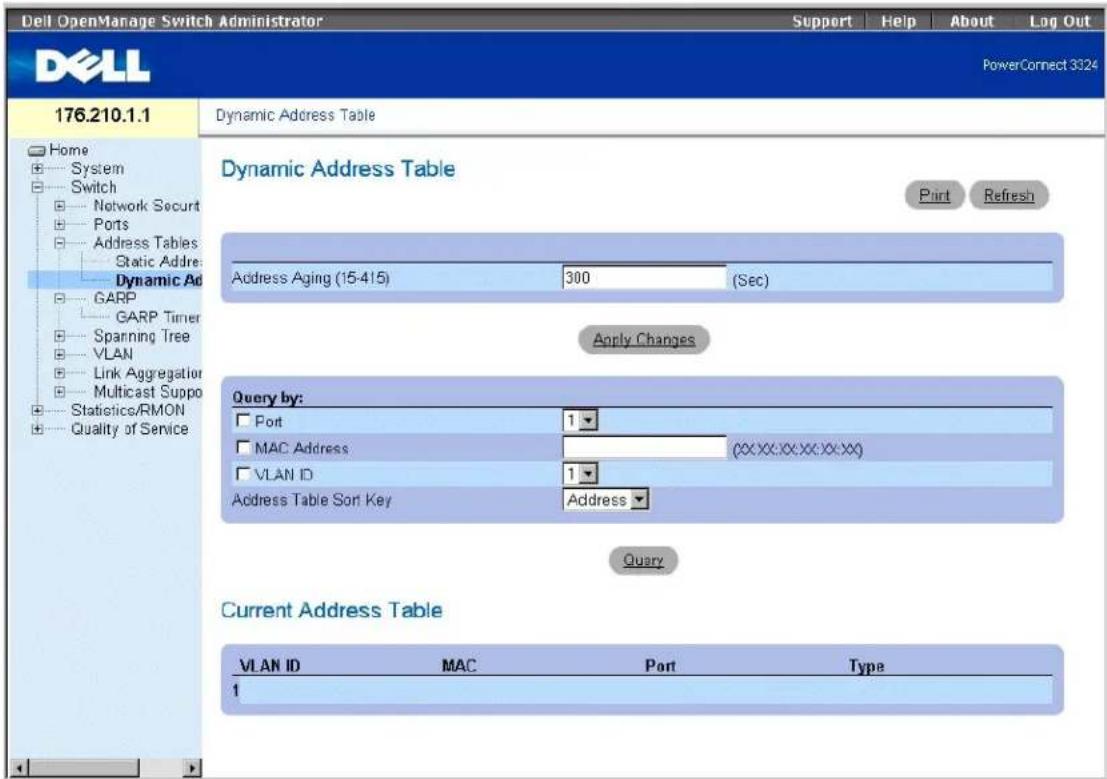Open Multicast Support in the tree
This screenshot has height=779, width=1107.
[x=148, y=391]
